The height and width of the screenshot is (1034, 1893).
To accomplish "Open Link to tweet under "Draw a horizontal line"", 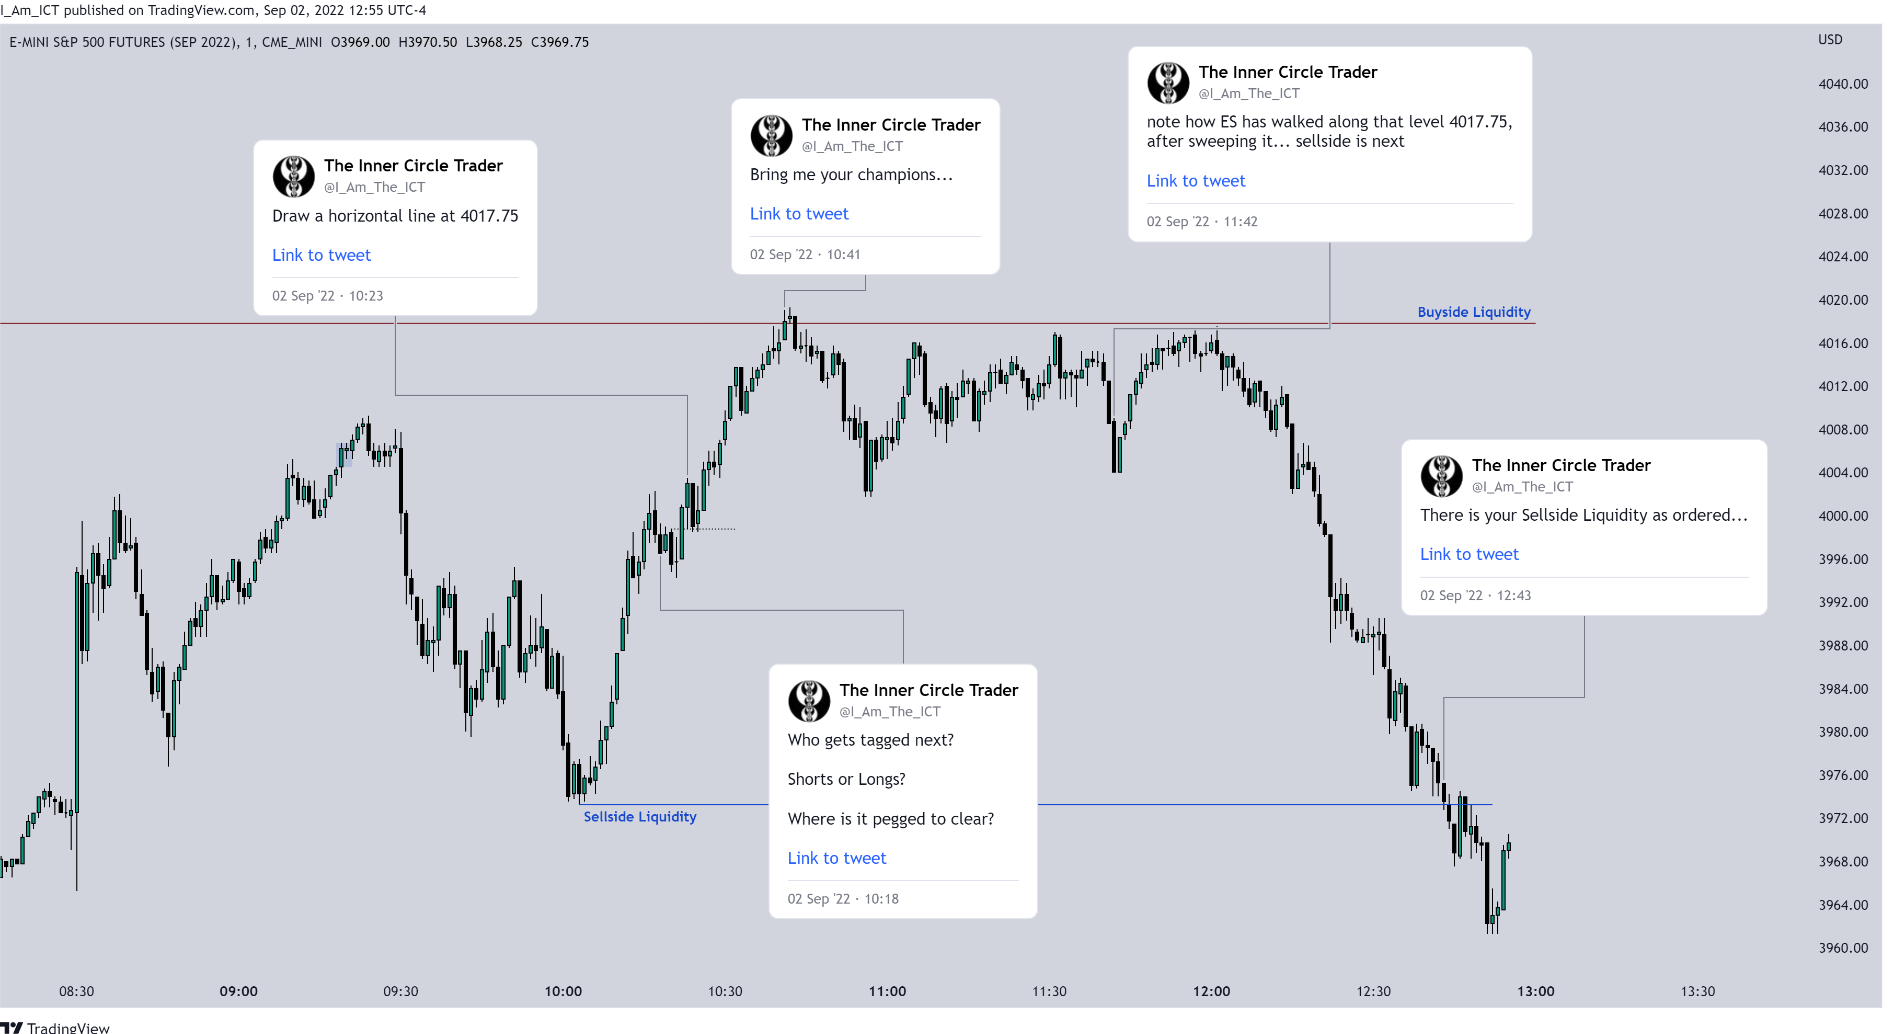I will point(321,255).
